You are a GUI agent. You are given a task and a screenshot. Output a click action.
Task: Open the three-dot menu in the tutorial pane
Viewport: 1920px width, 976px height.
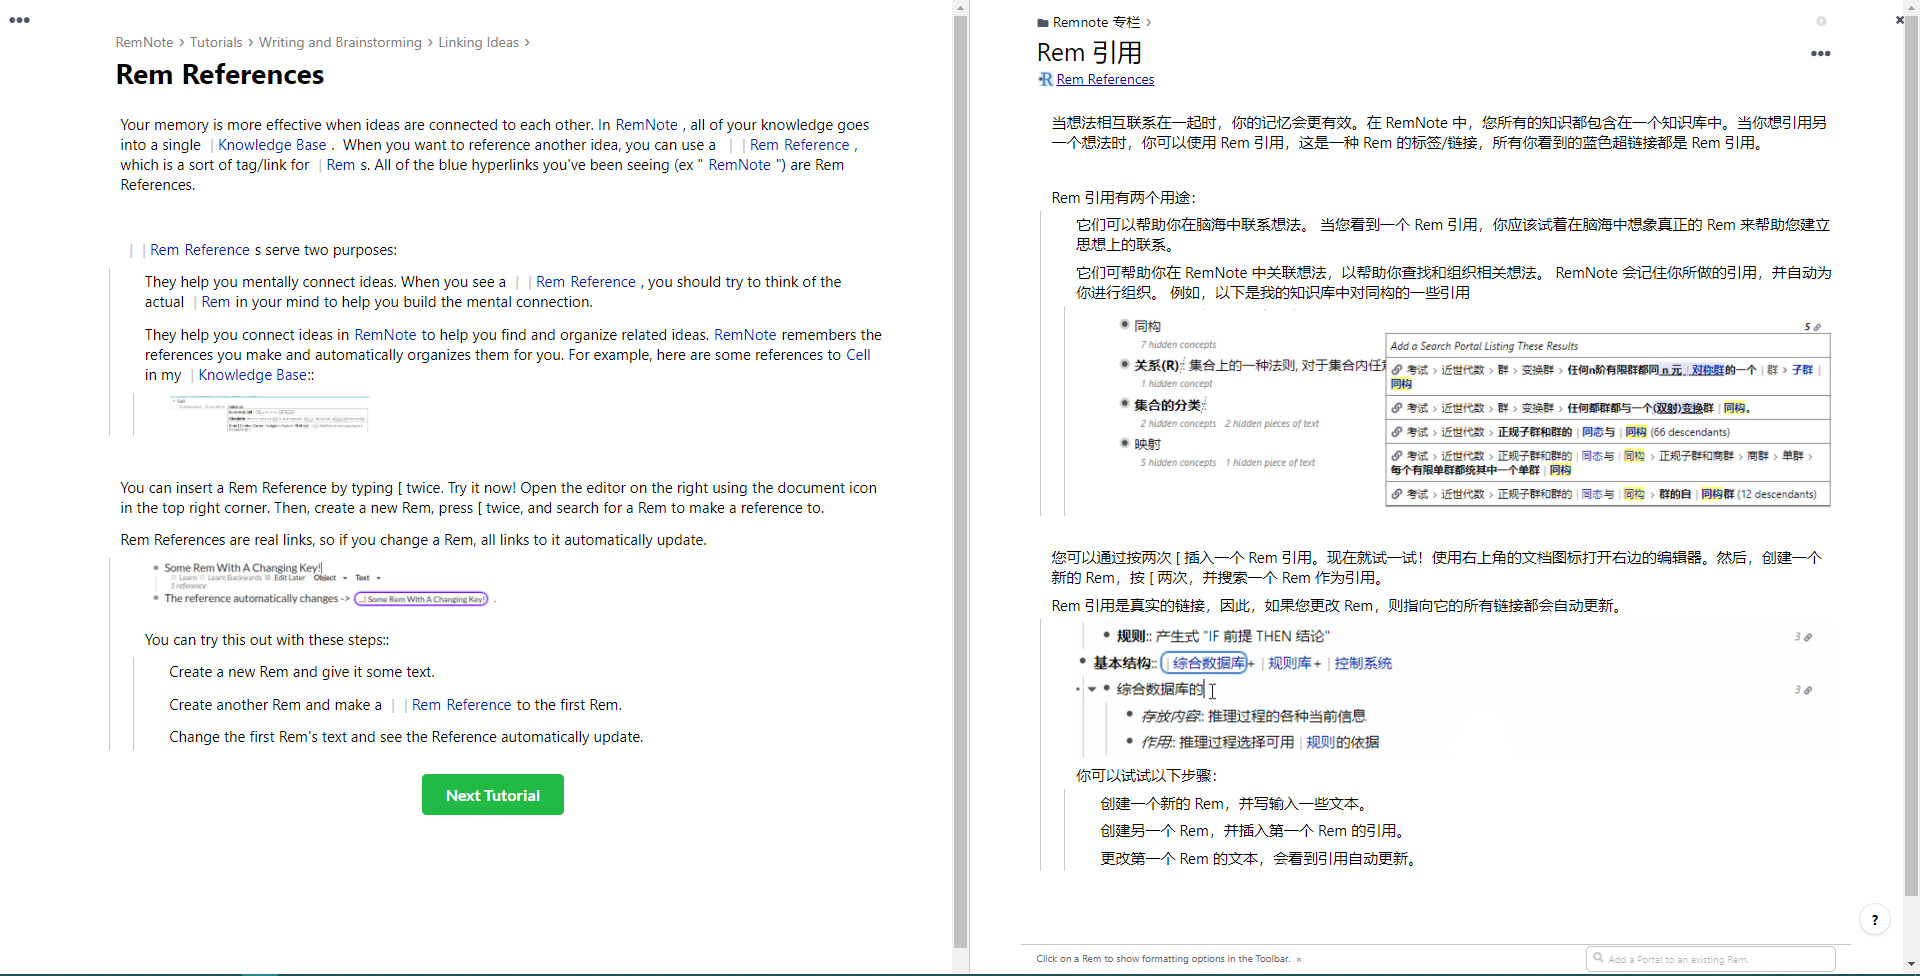[19, 20]
